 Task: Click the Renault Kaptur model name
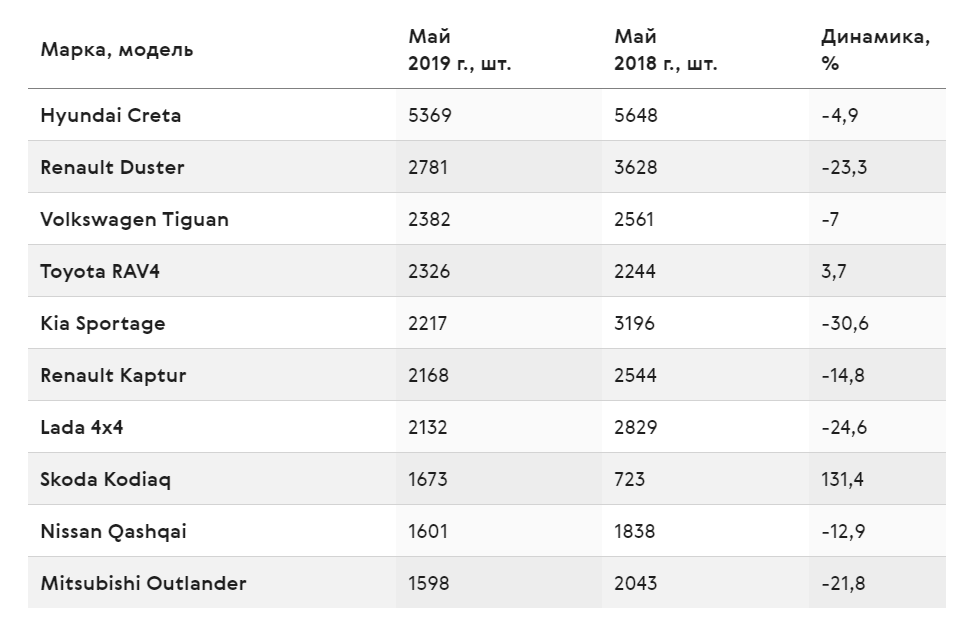coord(113,375)
